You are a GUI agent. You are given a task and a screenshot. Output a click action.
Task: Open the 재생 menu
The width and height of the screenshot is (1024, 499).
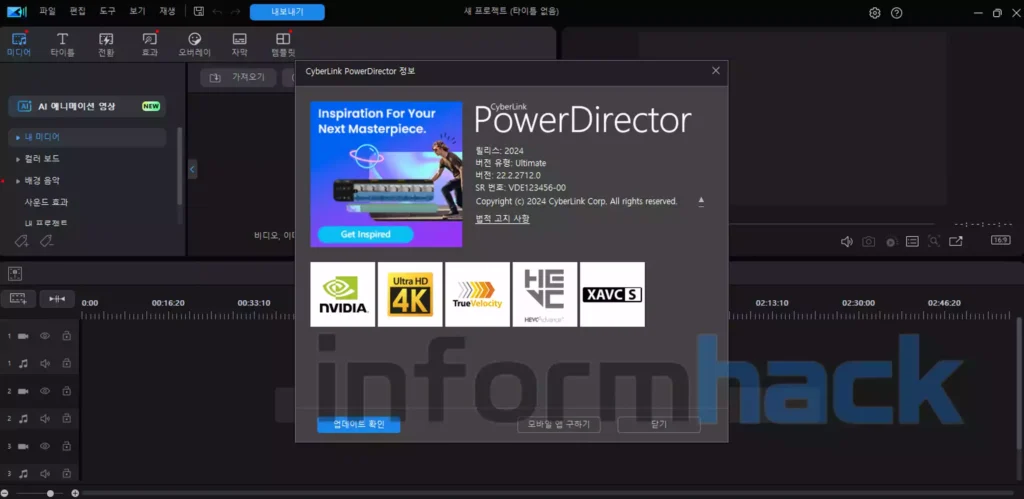pyautogui.click(x=167, y=12)
